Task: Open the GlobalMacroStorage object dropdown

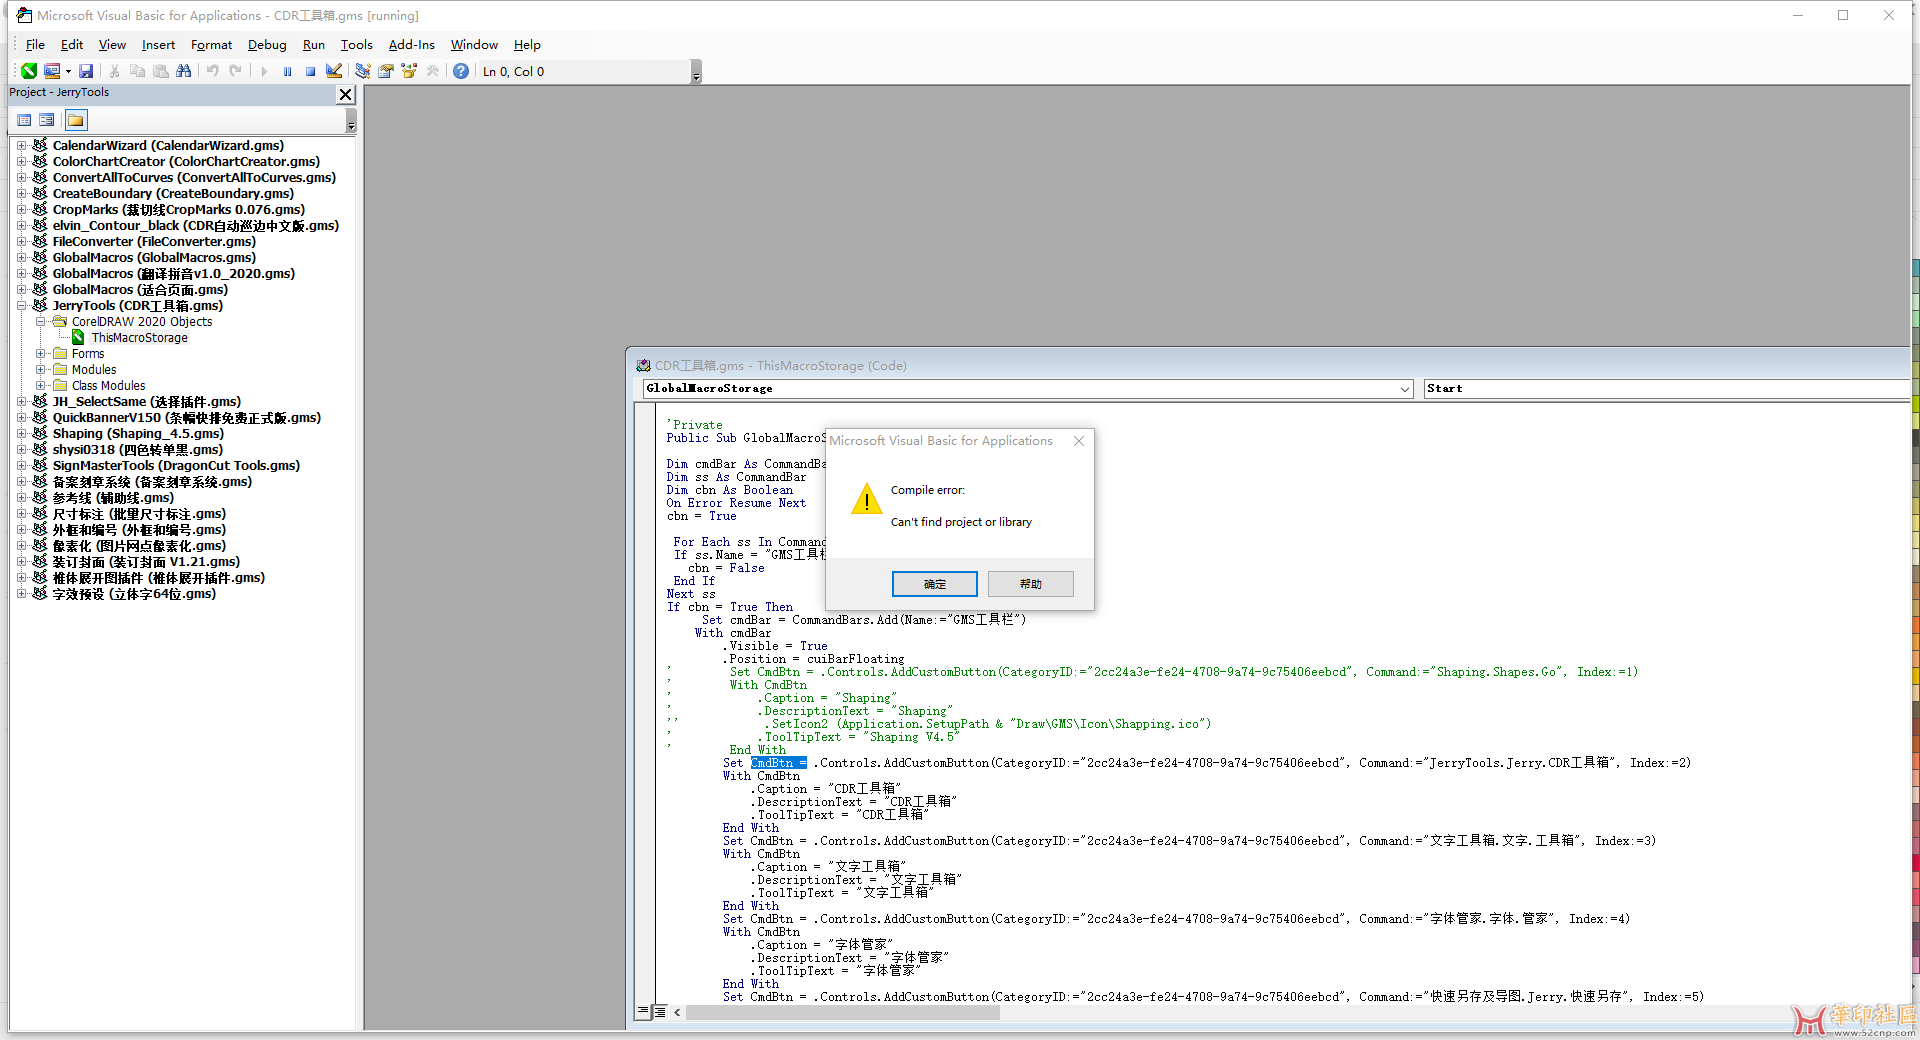Action: 1404,389
